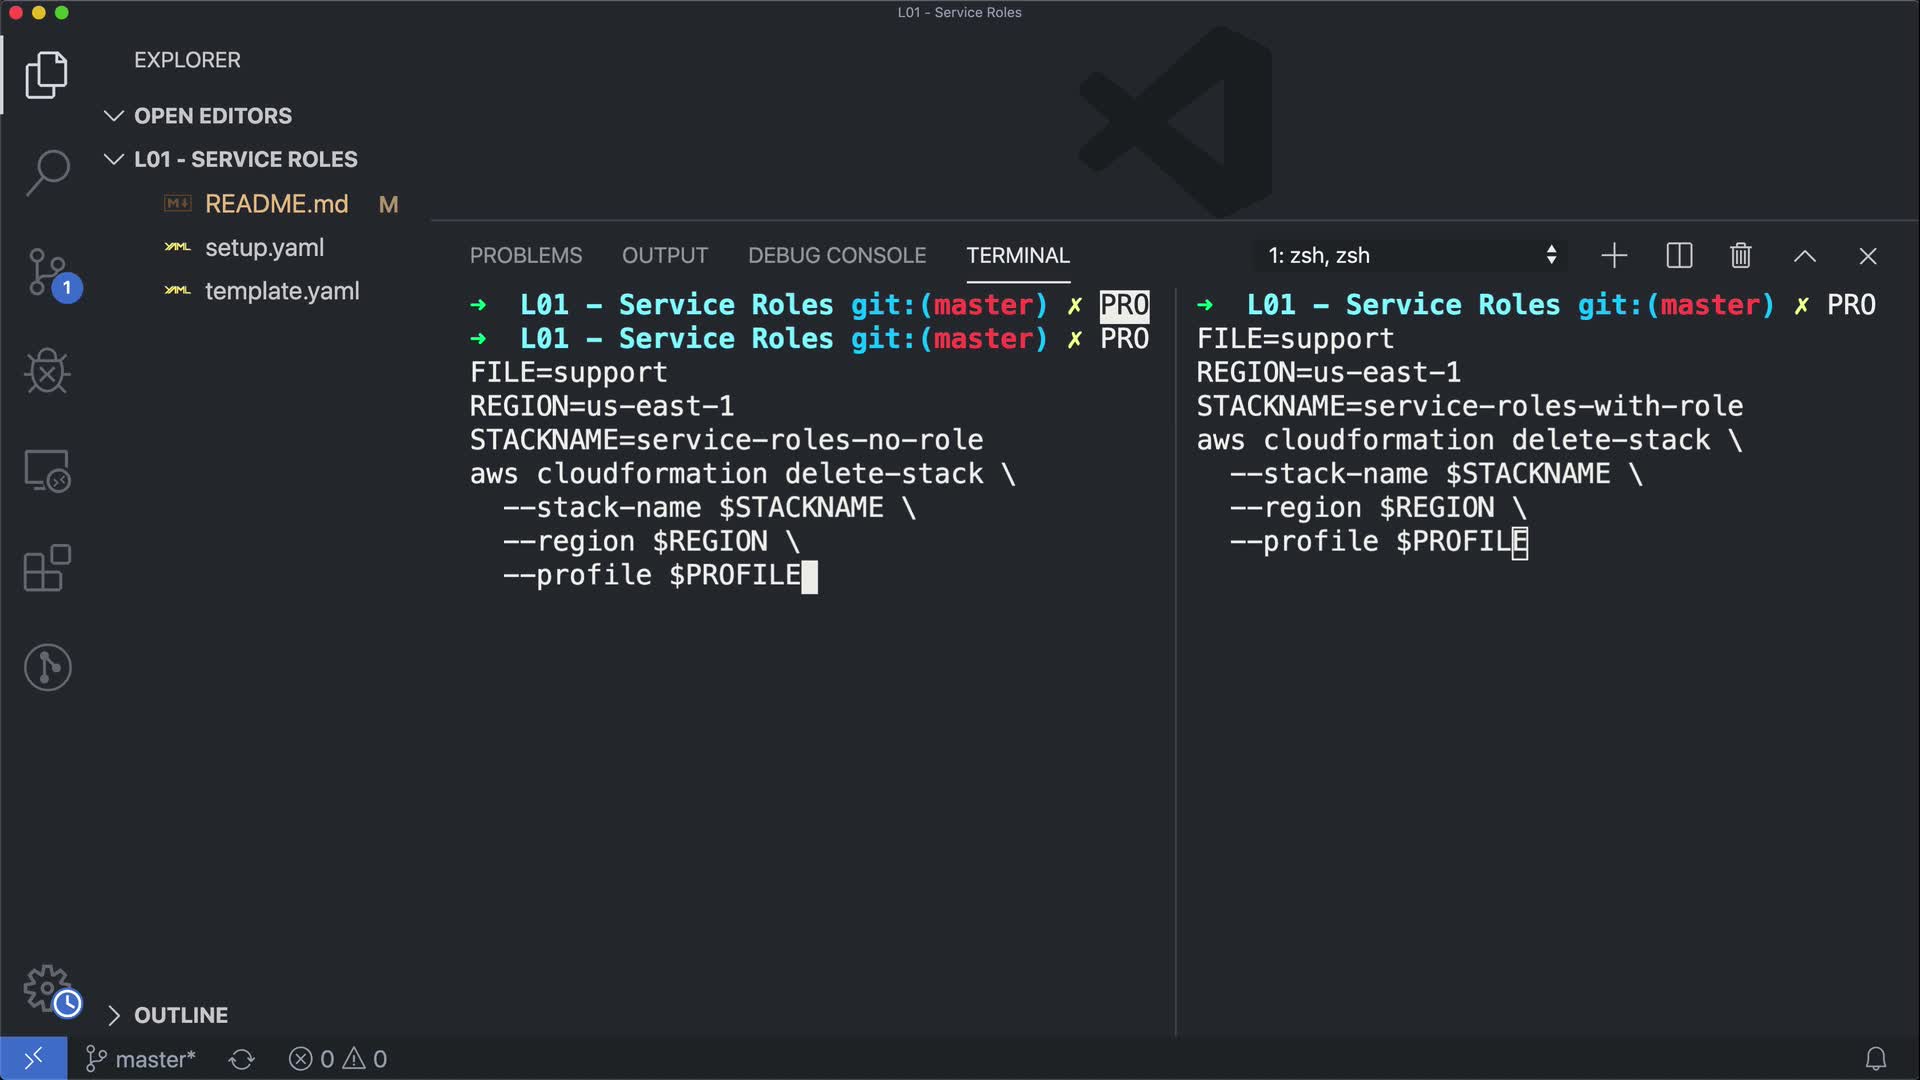1920x1080 pixels.
Task: Open the Extensions view
Action: pos(47,568)
